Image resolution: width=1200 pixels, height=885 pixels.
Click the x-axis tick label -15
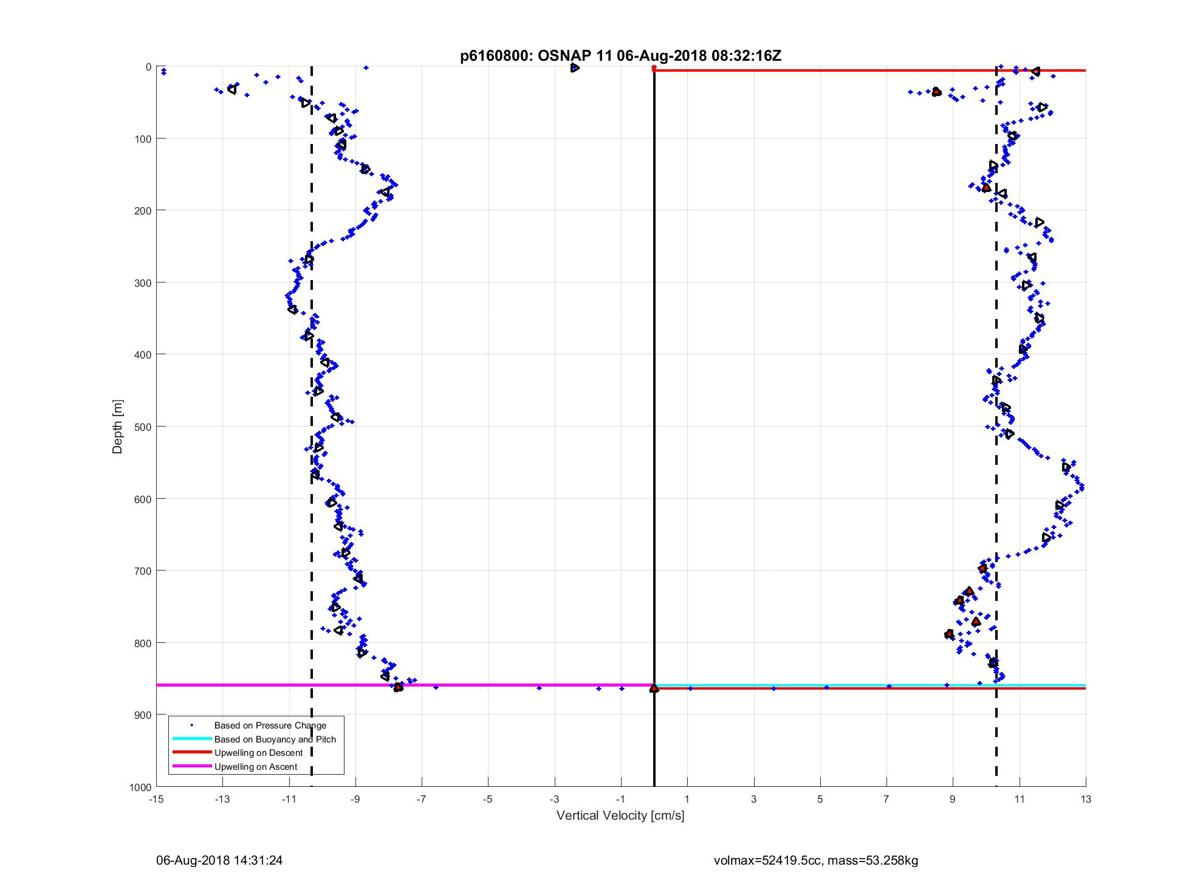[156, 799]
